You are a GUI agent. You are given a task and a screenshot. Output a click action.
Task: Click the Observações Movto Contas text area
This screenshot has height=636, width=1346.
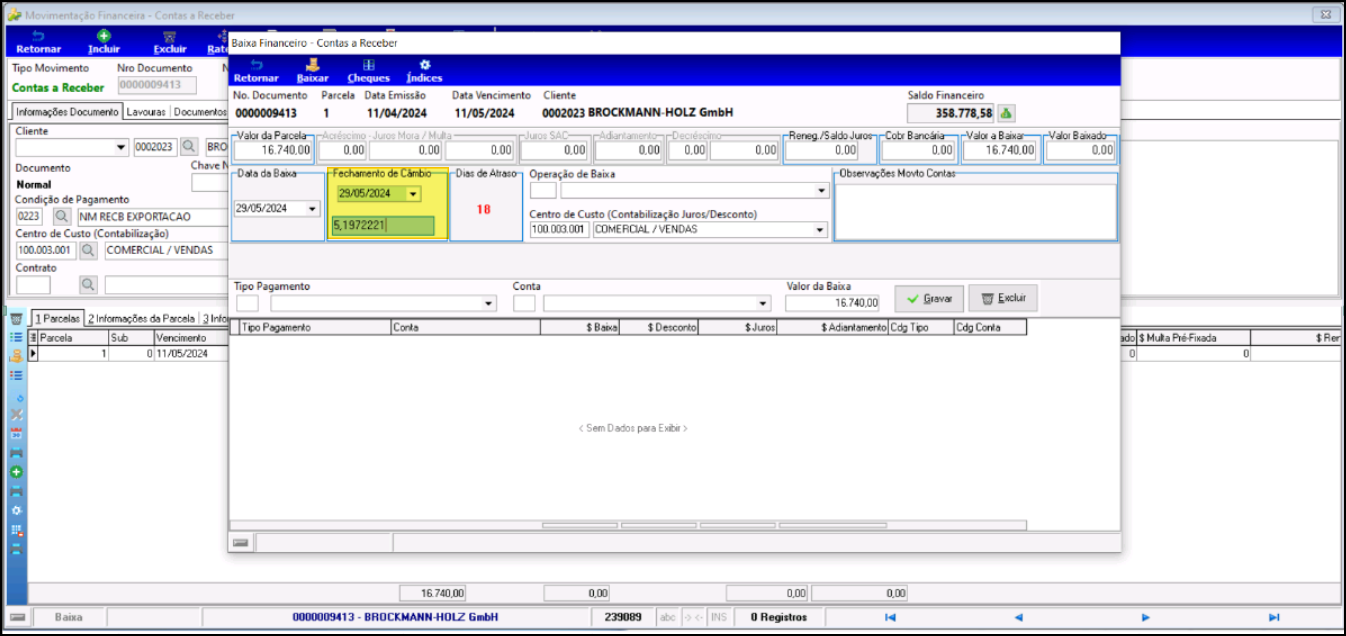click(x=976, y=211)
